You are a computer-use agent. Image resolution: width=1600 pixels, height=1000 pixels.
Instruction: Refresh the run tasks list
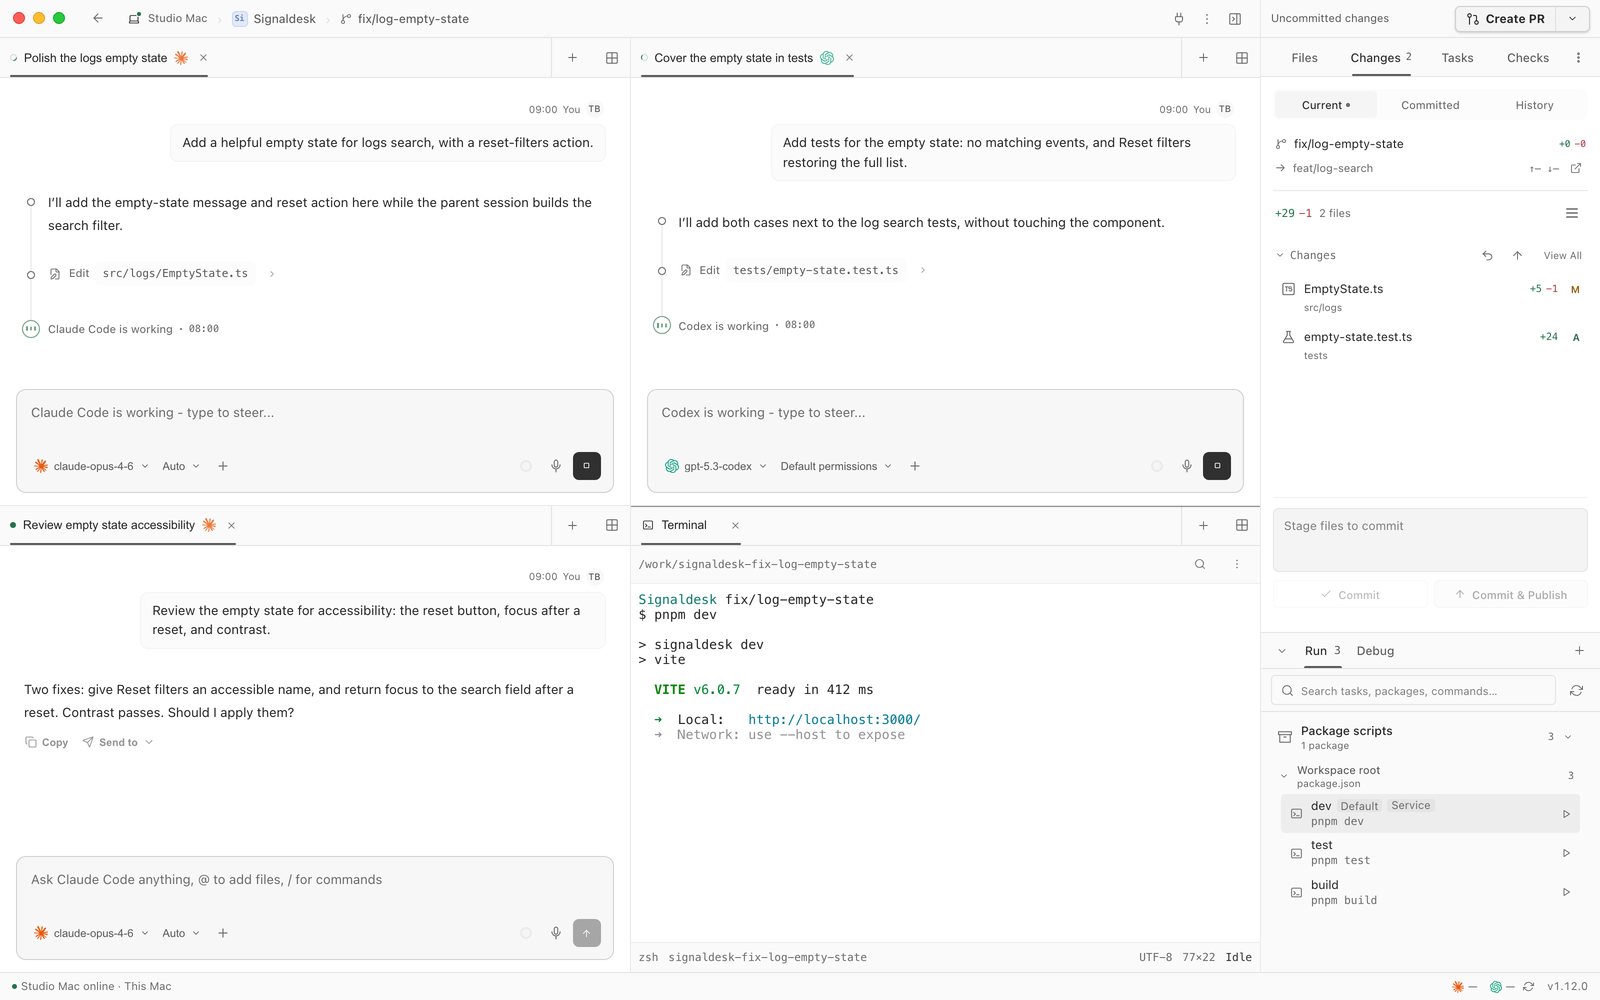[1576, 691]
